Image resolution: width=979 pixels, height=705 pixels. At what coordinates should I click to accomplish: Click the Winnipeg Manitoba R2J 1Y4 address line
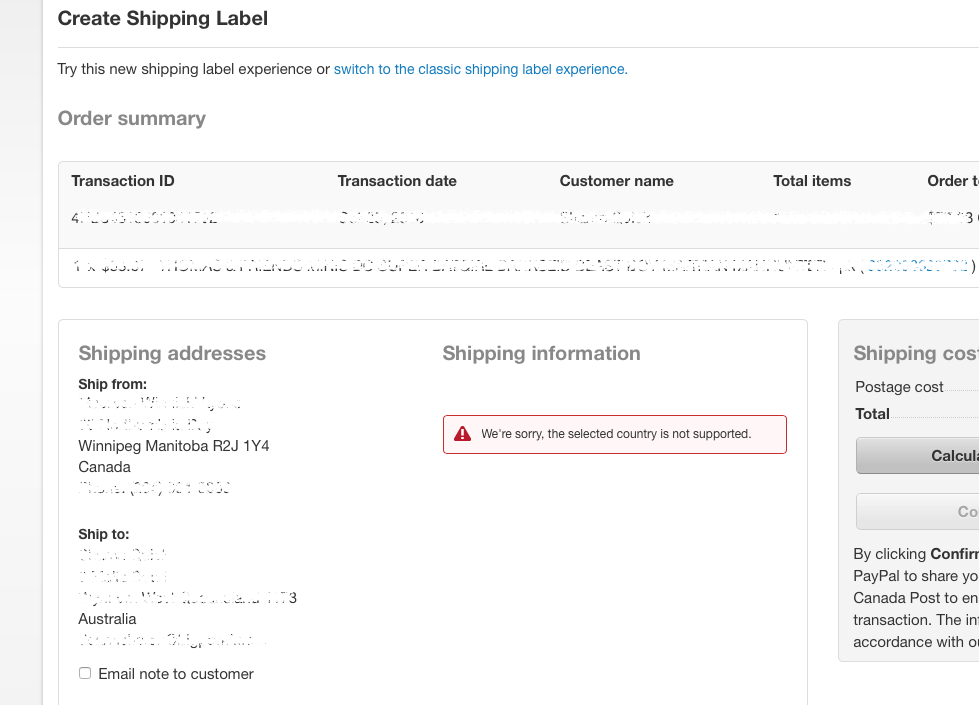[x=173, y=445]
